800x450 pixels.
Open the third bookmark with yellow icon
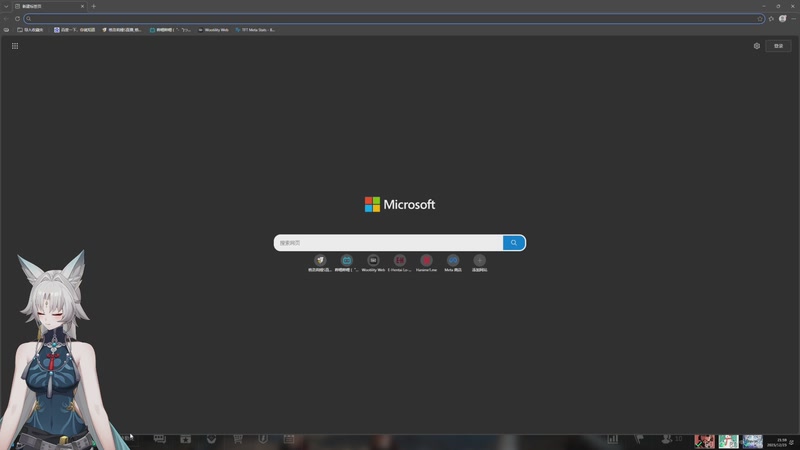[x=121, y=30]
